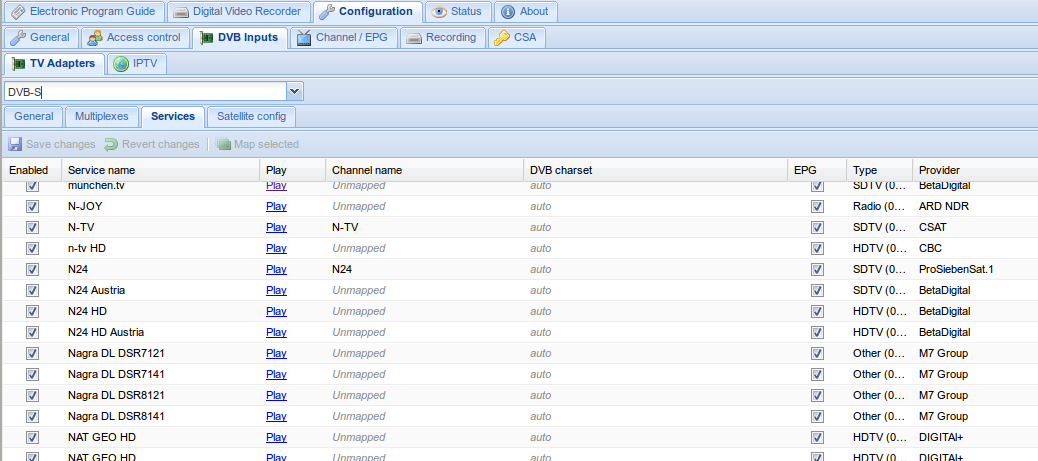Viewport: 1038px width, 461px height.
Task: Toggle Enabled checkbox for N24
Action: (x=32, y=270)
